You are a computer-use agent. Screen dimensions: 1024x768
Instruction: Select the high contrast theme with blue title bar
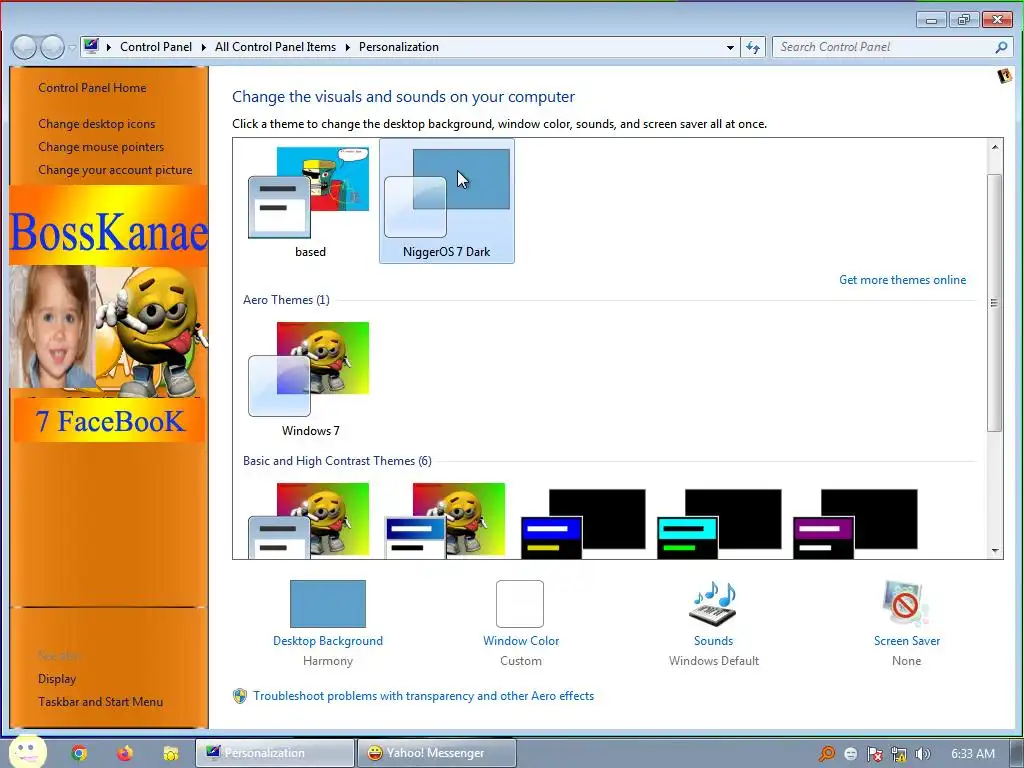pyautogui.click(x=583, y=522)
